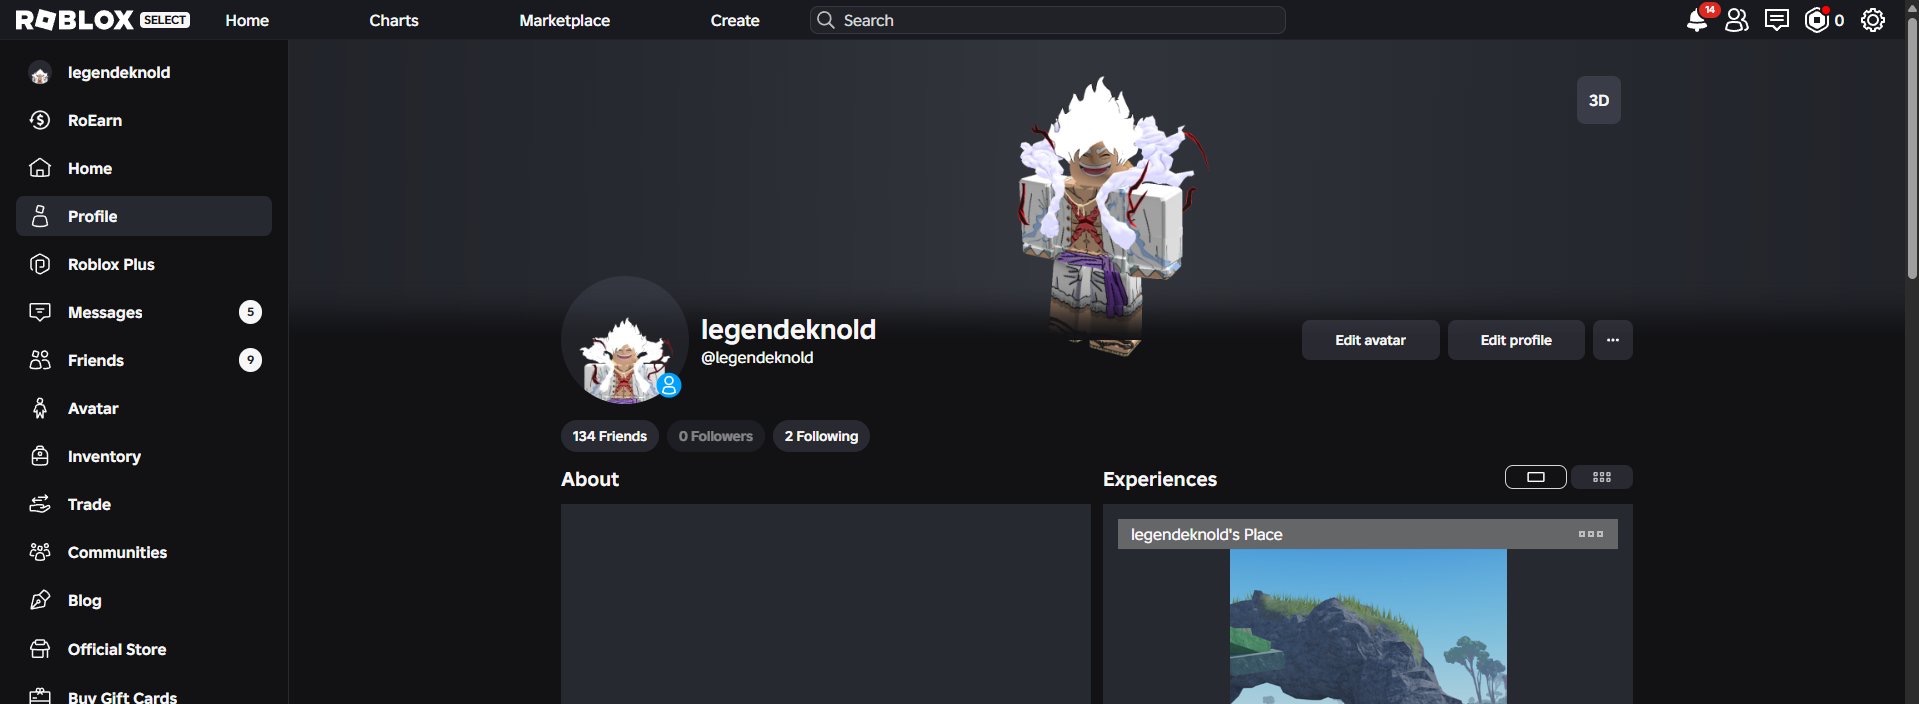This screenshot has width=1919, height=704.
Task: Toggle the avatar 3D view button
Action: [x=1599, y=100]
